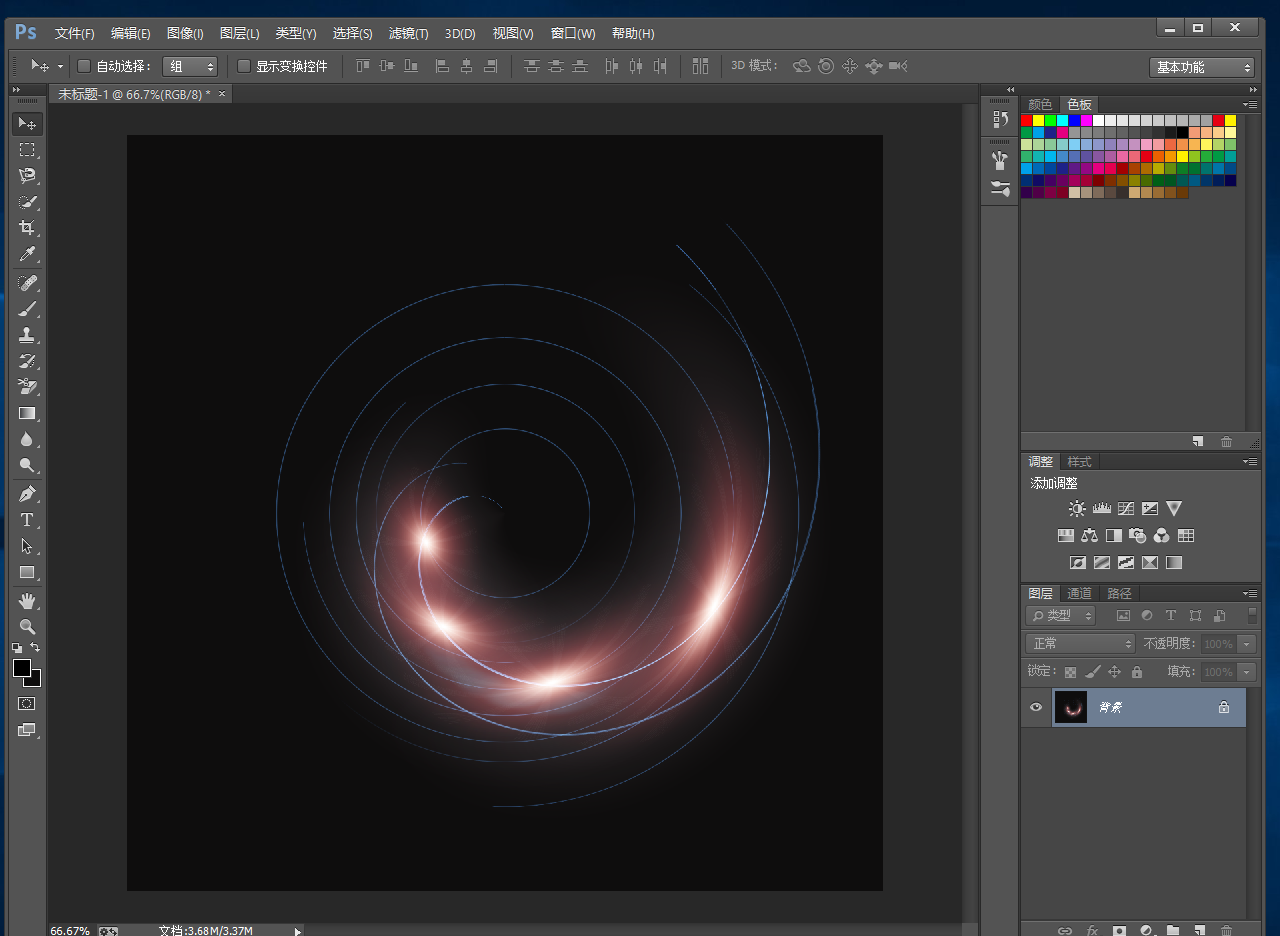1280x936 pixels.
Task: Switch to the 通道 tab
Action: [1079, 593]
